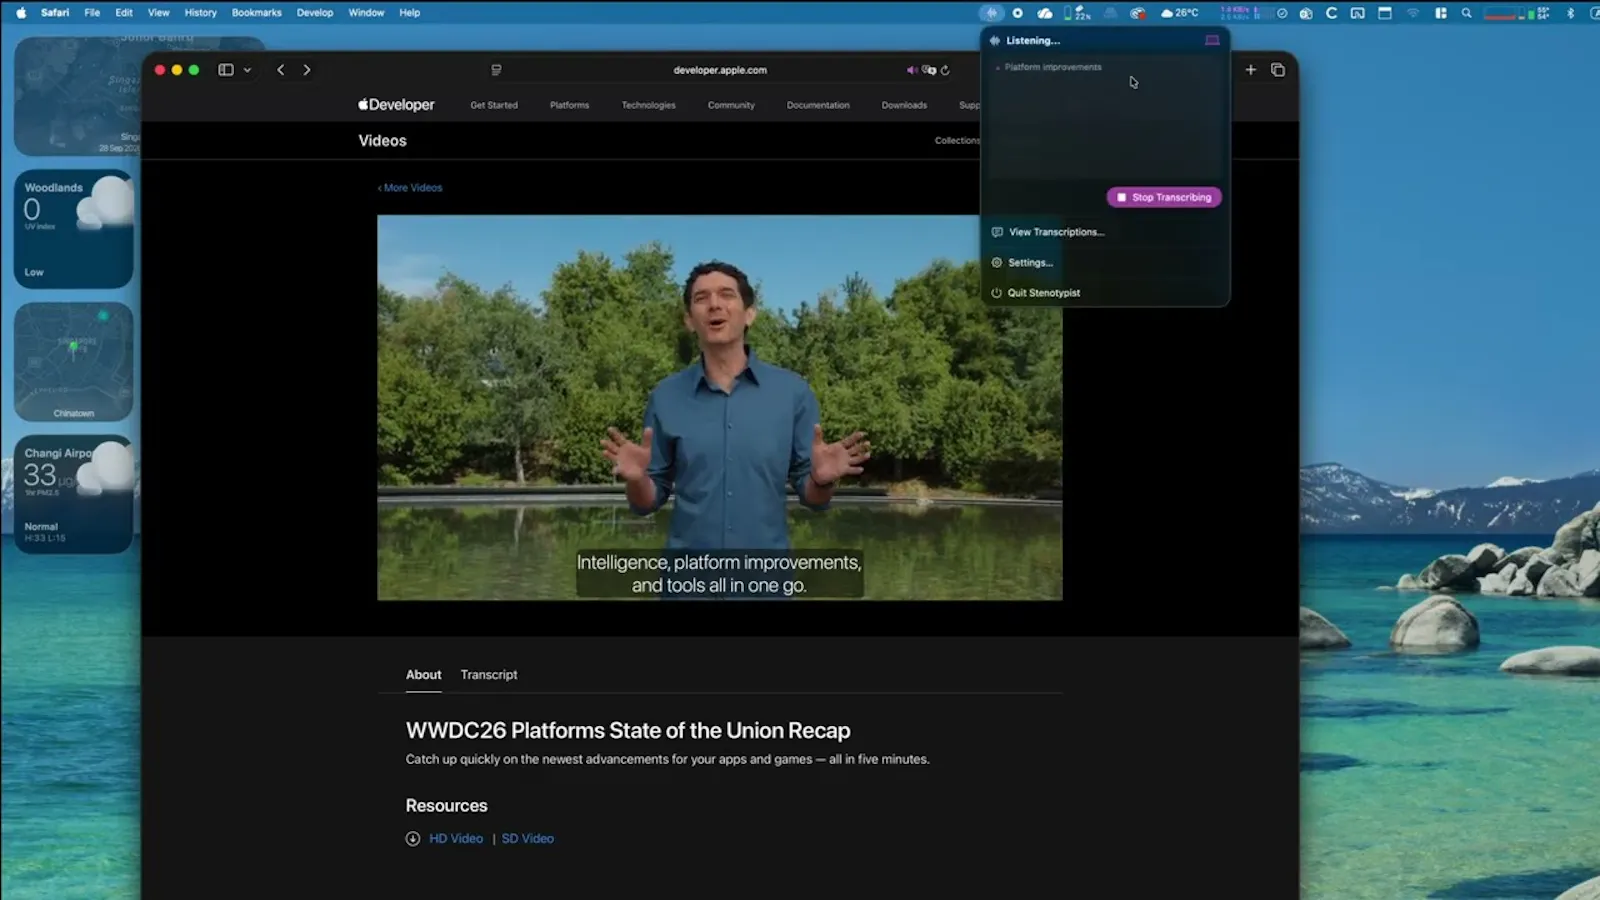Go back with the Safari back arrow

coord(281,70)
